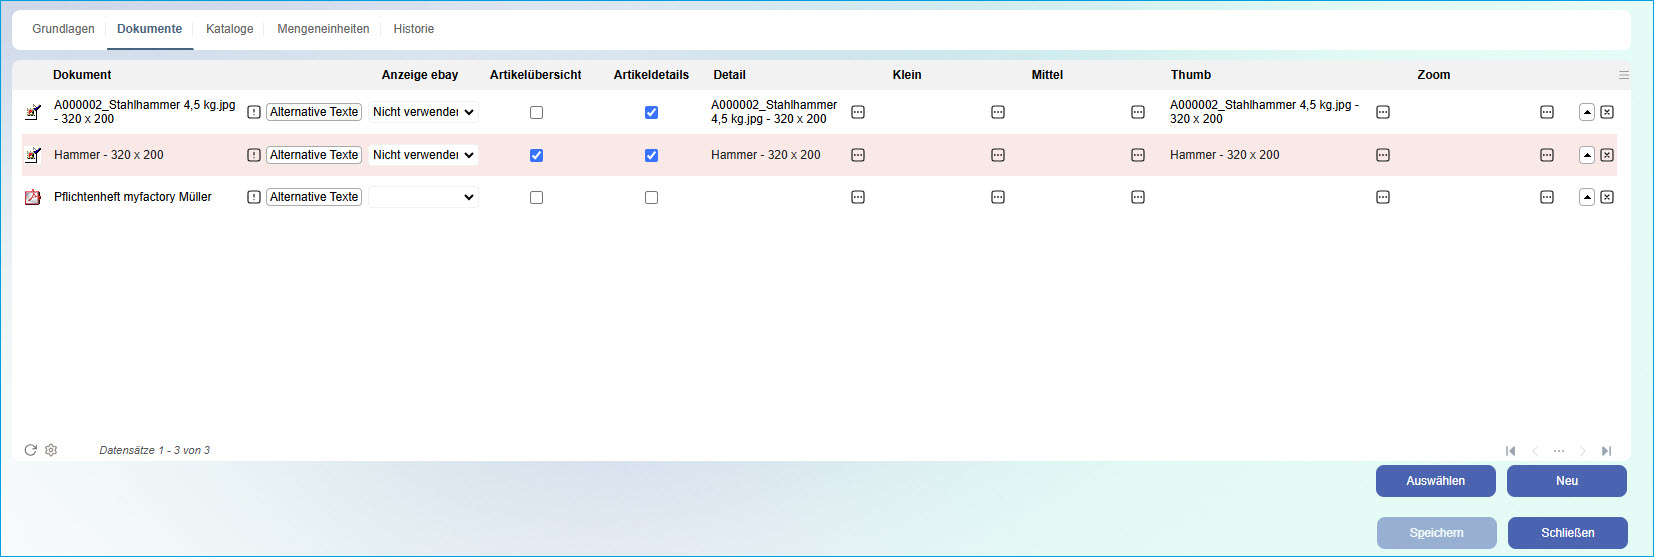Uncheck Artikeldetails for Hammer row
The width and height of the screenshot is (1654, 557).
tap(651, 155)
